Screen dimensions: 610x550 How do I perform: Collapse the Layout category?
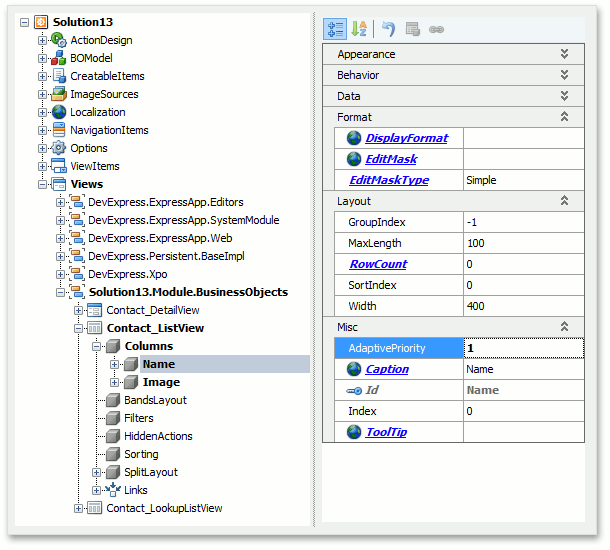pyautogui.click(x=564, y=201)
